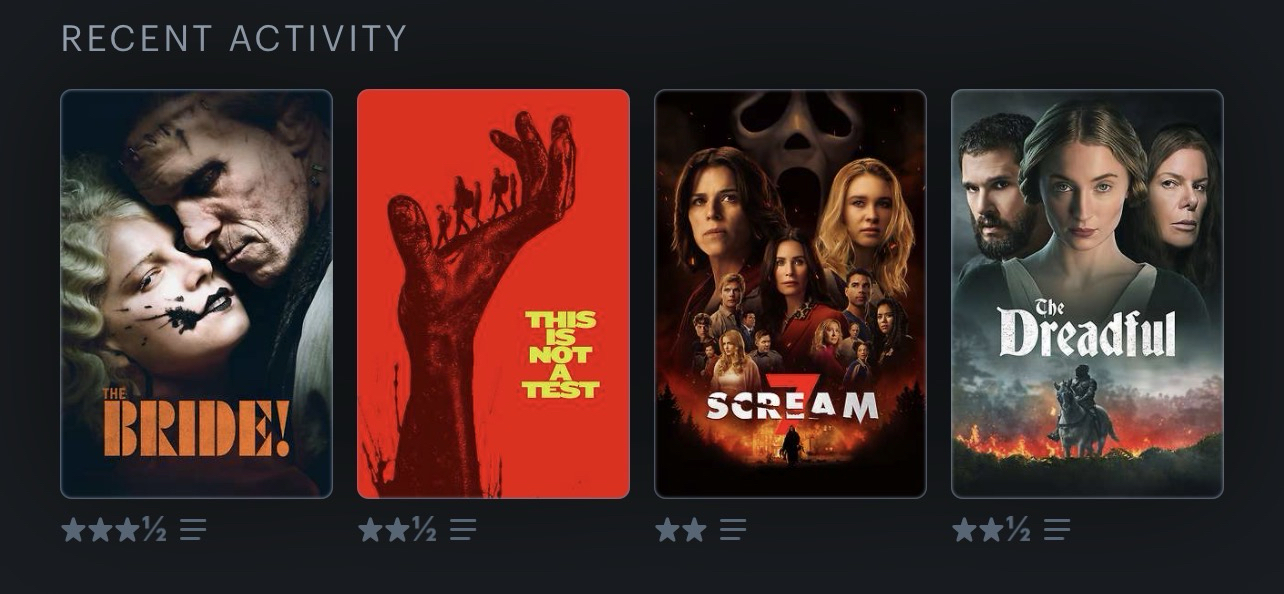Image resolution: width=1284 pixels, height=594 pixels.
Task: Click the second star under The Dreadful
Action: coord(992,530)
